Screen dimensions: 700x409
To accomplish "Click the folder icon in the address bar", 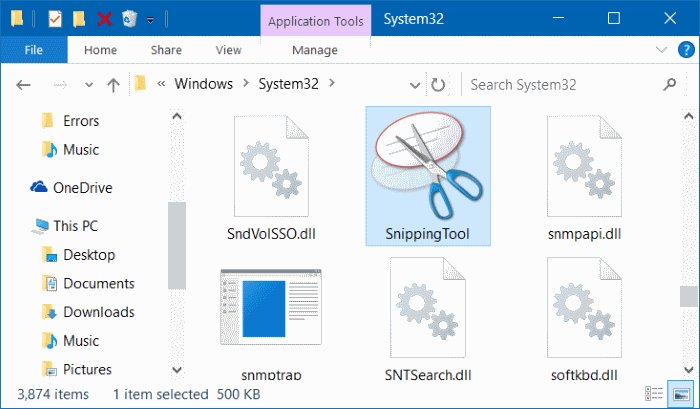I will 140,83.
